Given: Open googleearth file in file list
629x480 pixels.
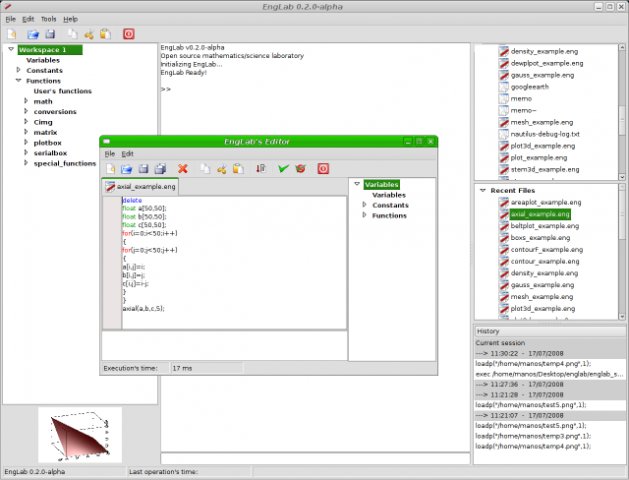Looking at the screenshot, I should pos(530,87).
